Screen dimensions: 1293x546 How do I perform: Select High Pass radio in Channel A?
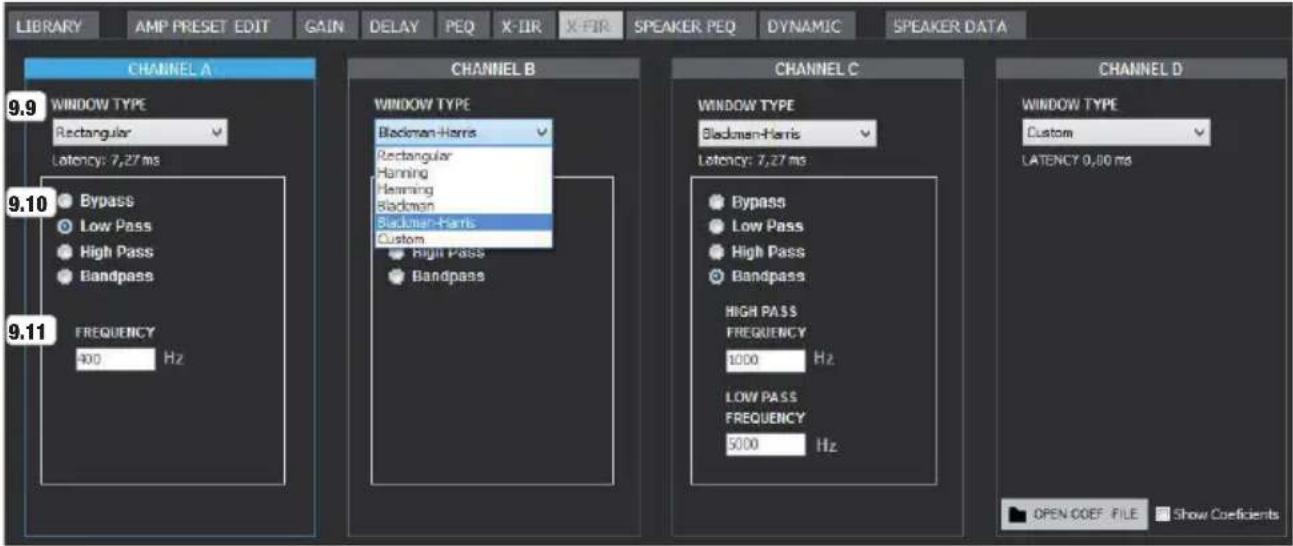click(64, 252)
